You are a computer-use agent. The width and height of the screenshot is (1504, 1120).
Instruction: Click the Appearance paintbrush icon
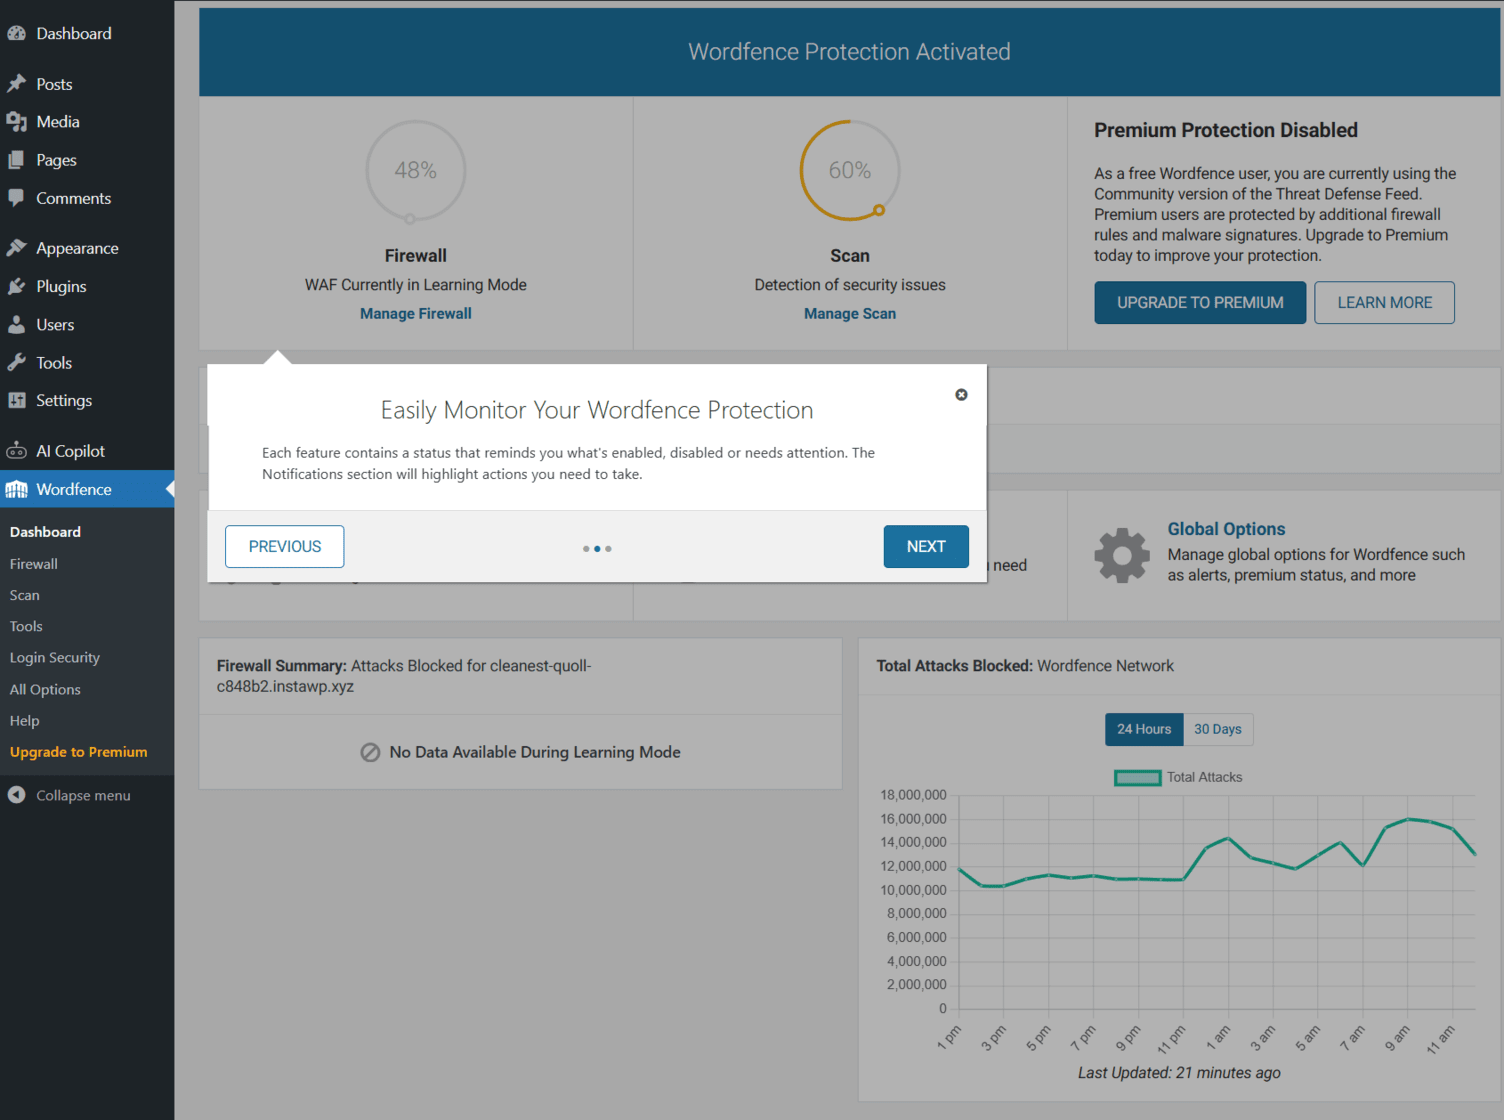tap(17, 248)
